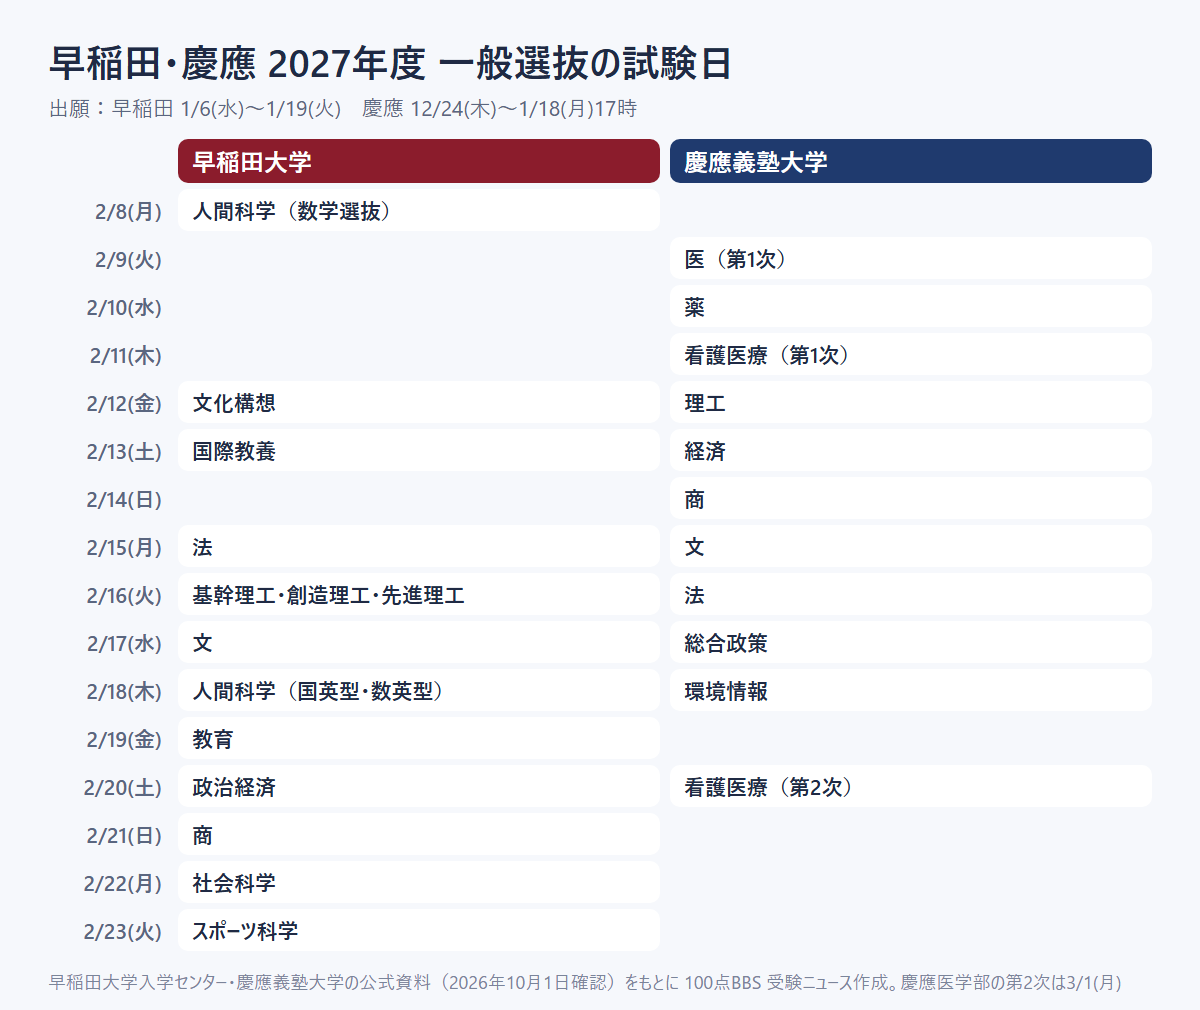Select the 2/18(木) date label
The width and height of the screenshot is (1200, 1010).
coord(124,691)
